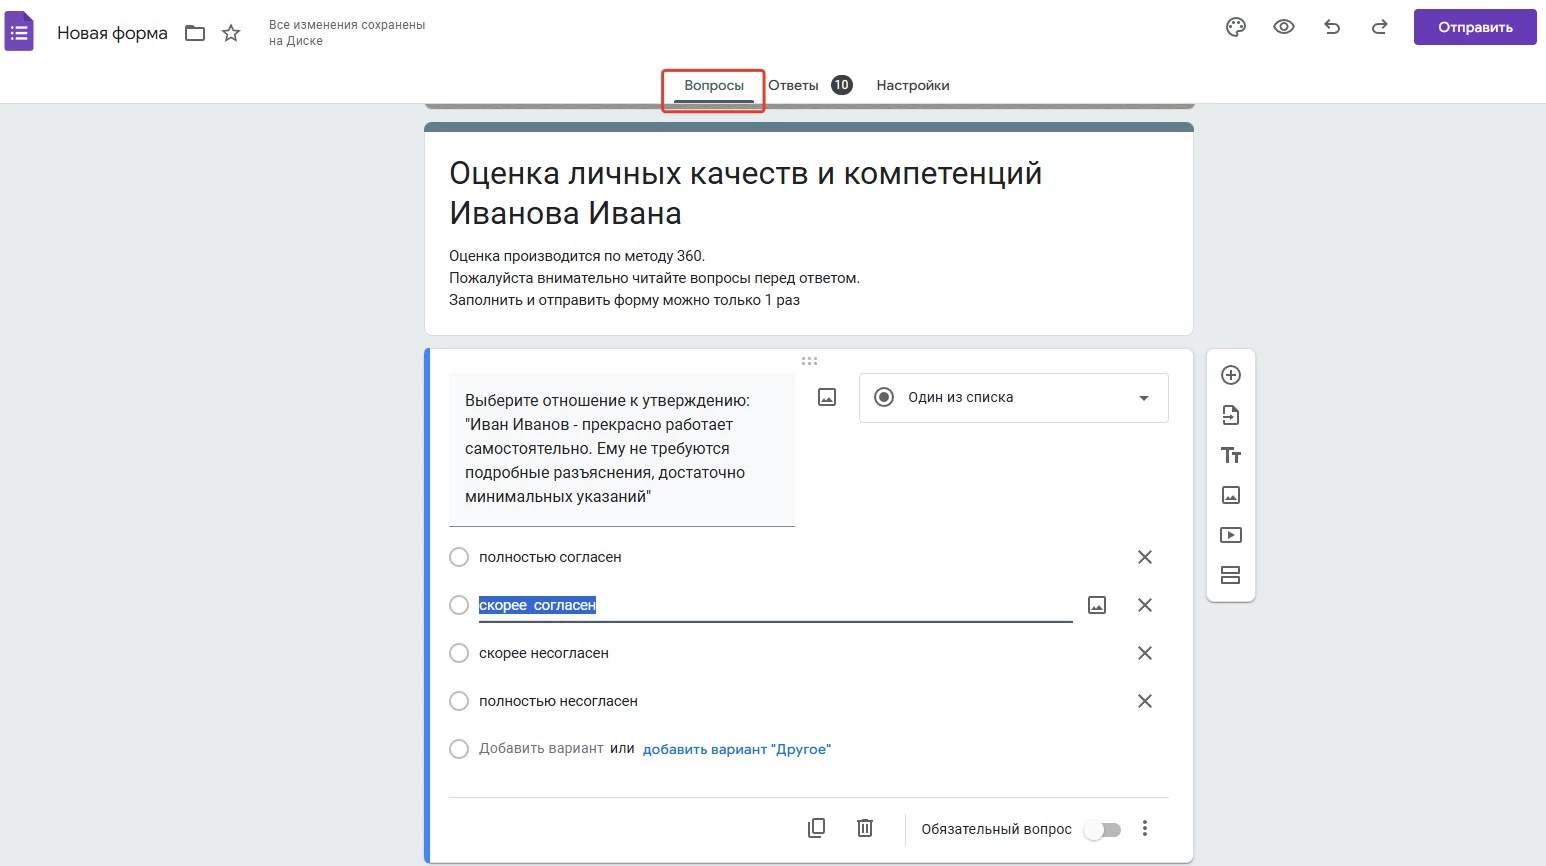Open more options for the question
The image size is (1546, 866).
[1145, 828]
